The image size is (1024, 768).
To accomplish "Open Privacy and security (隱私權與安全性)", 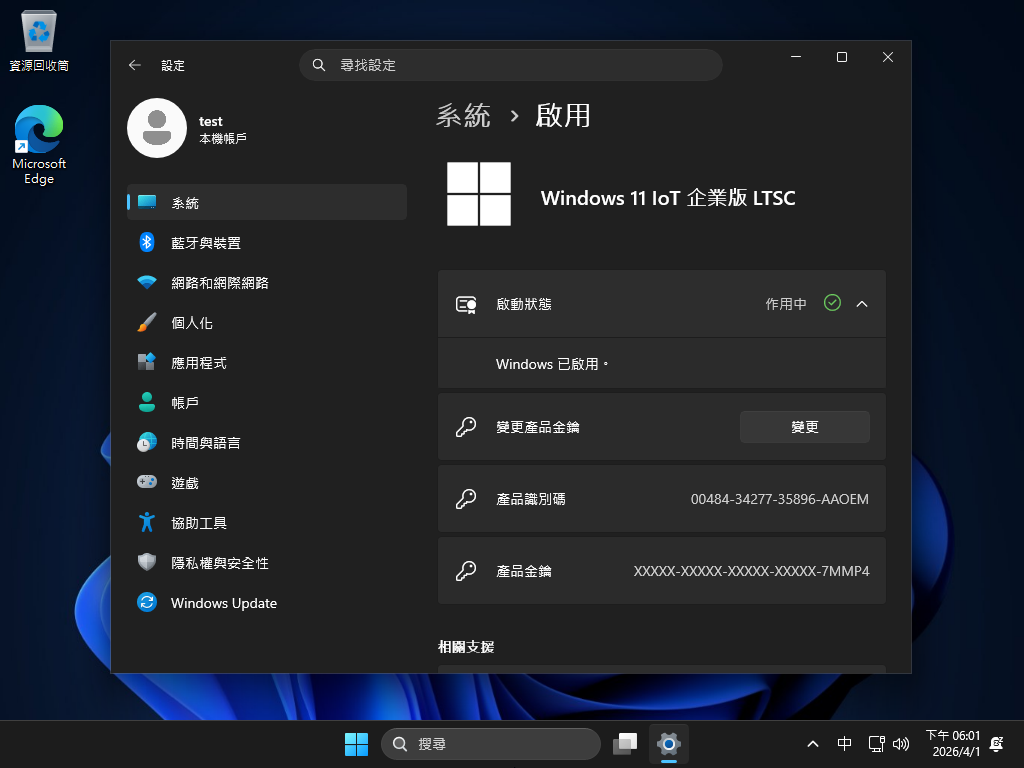I will click(219, 563).
